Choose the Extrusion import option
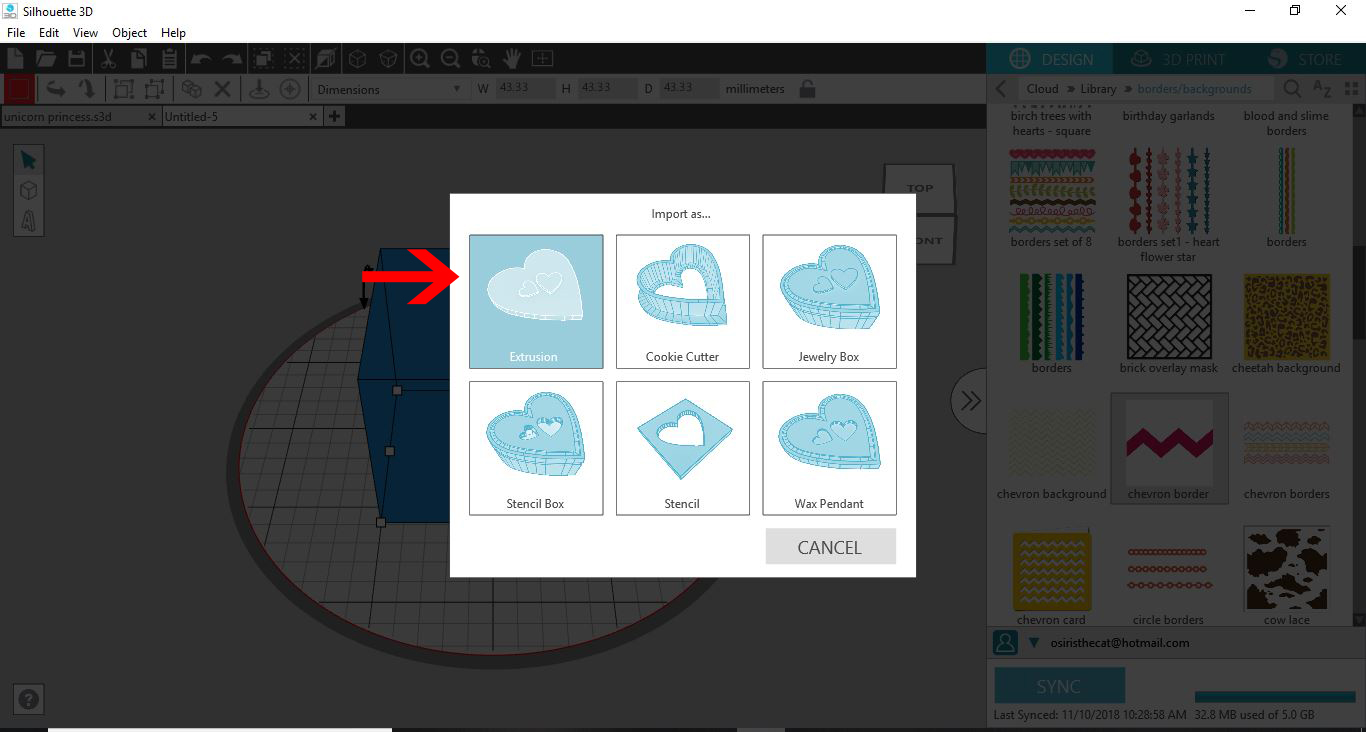This screenshot has height=732, width=1366. click(x=536, y=302)
